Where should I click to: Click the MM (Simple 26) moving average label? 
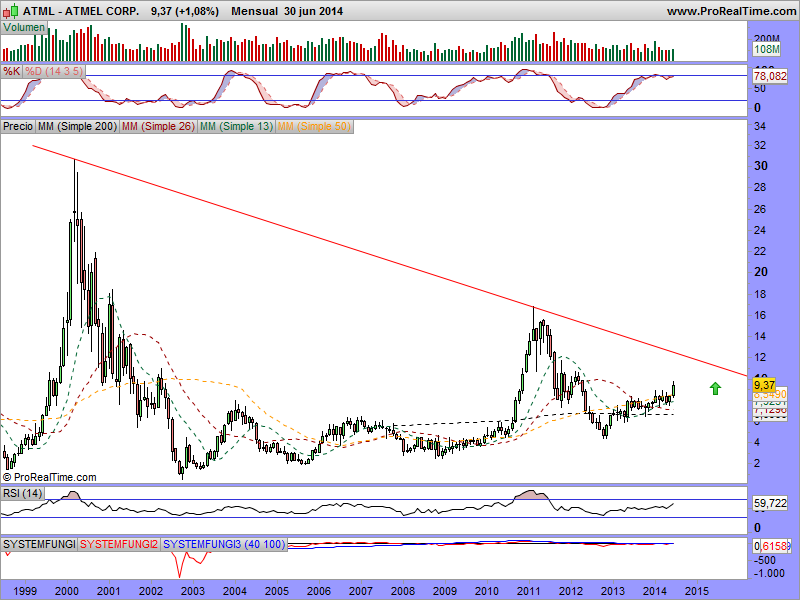click(158, 126)
